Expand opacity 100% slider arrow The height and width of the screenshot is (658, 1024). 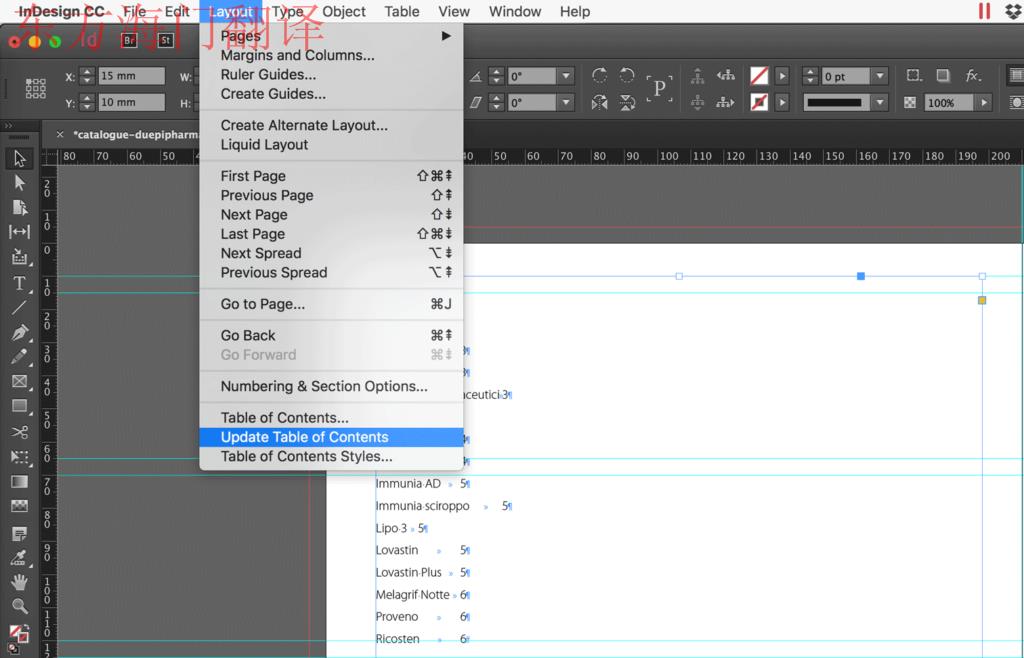tap(984, 102)
